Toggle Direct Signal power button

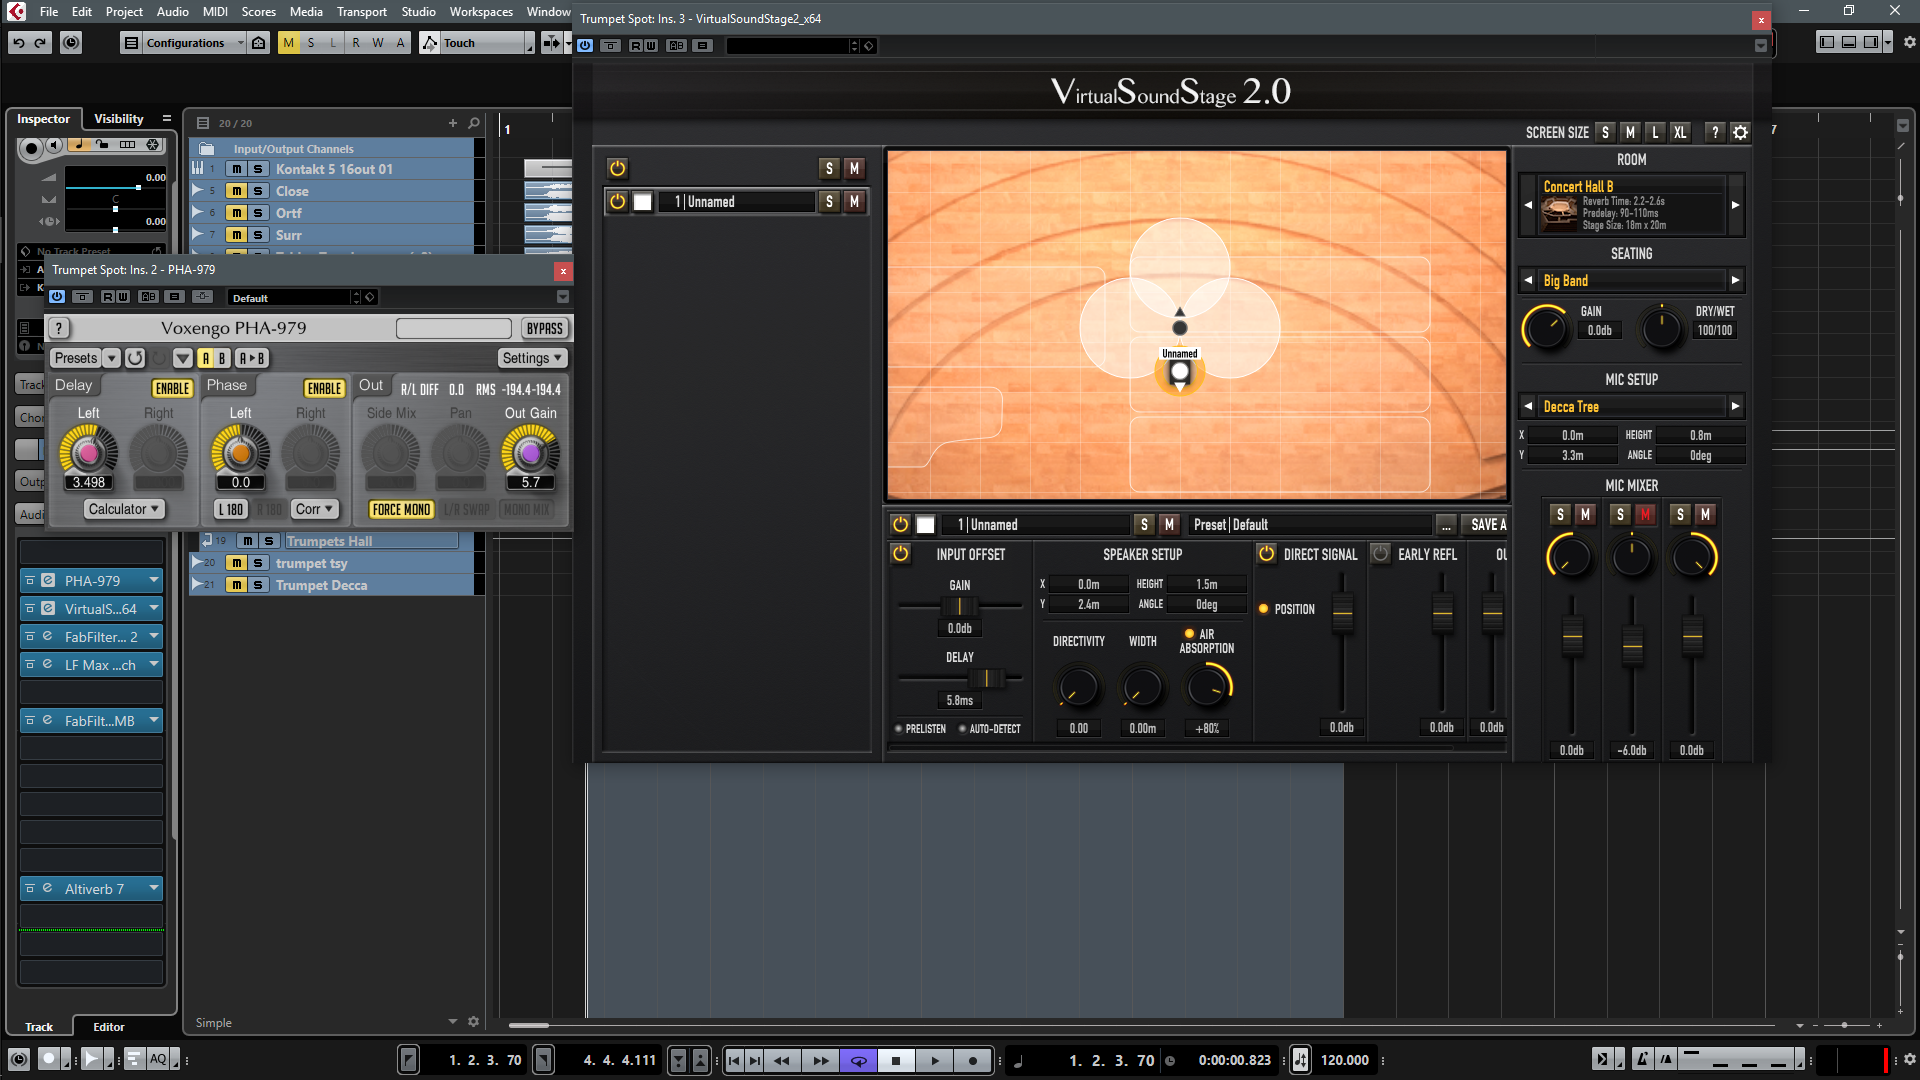tap(1266, 554)
